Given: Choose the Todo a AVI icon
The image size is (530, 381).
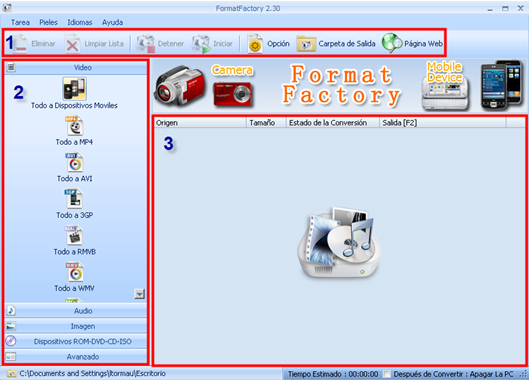Looking at the screenshot, I should click(74, 162).
